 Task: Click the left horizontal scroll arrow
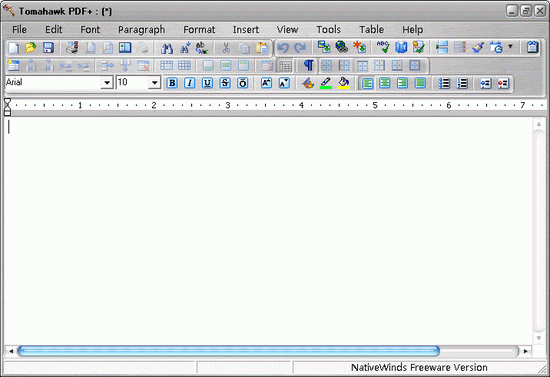point(11,351)
